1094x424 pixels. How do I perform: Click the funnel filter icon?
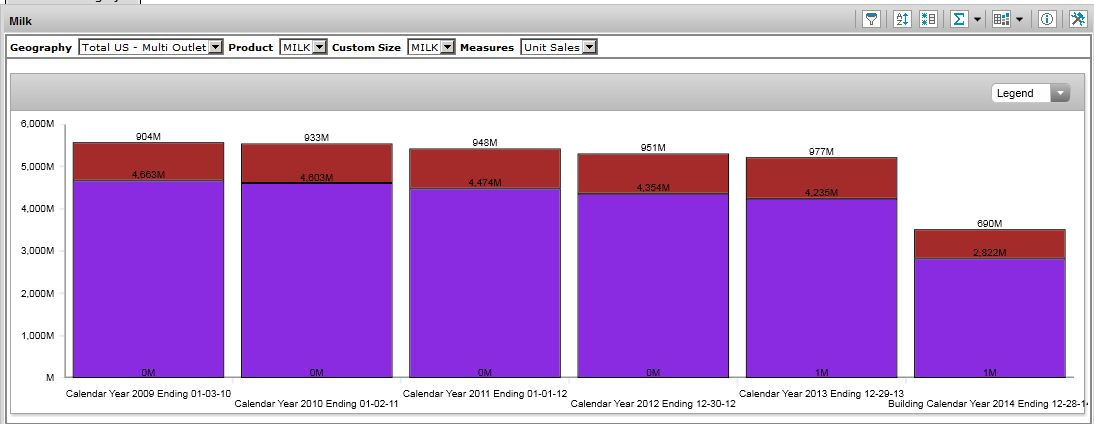coord(871,19)
